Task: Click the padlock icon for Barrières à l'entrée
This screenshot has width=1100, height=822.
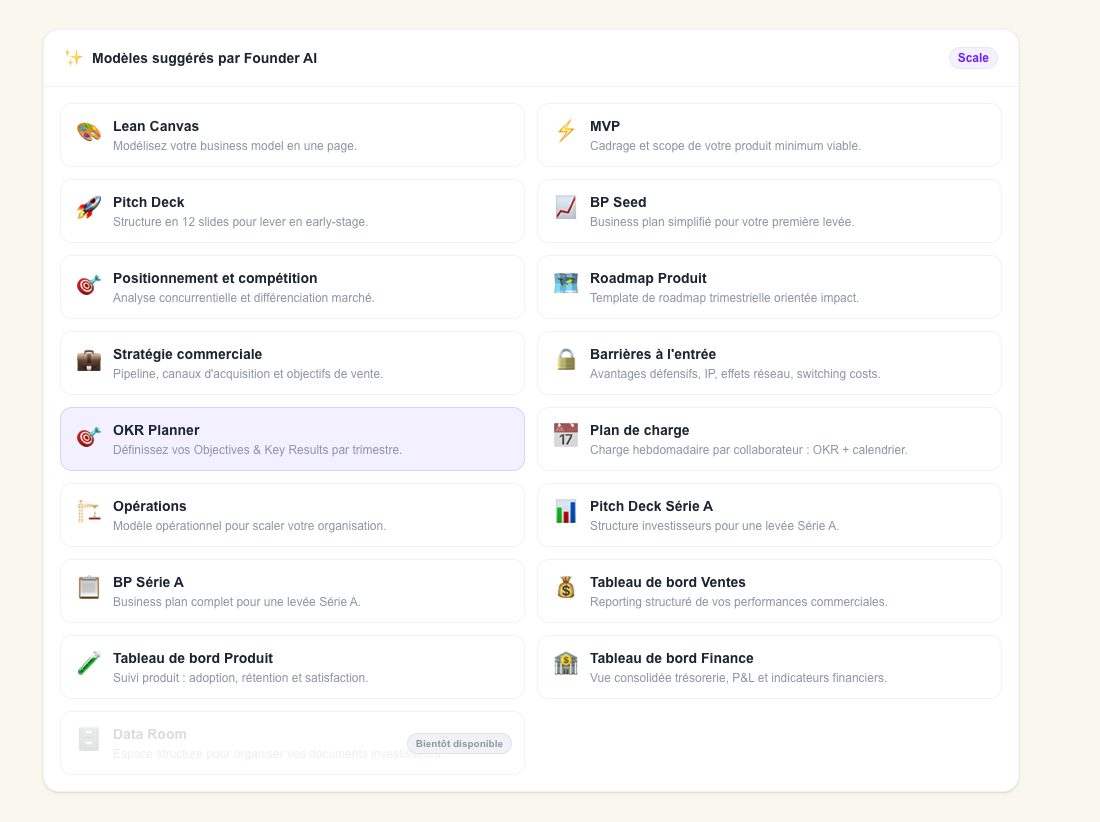Action: coord(566,359)
